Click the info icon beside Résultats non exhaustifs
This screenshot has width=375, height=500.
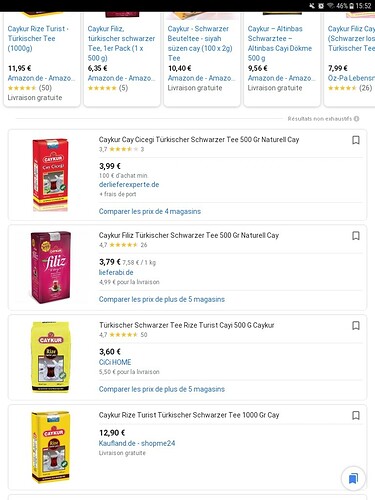(x=356, y=119)
